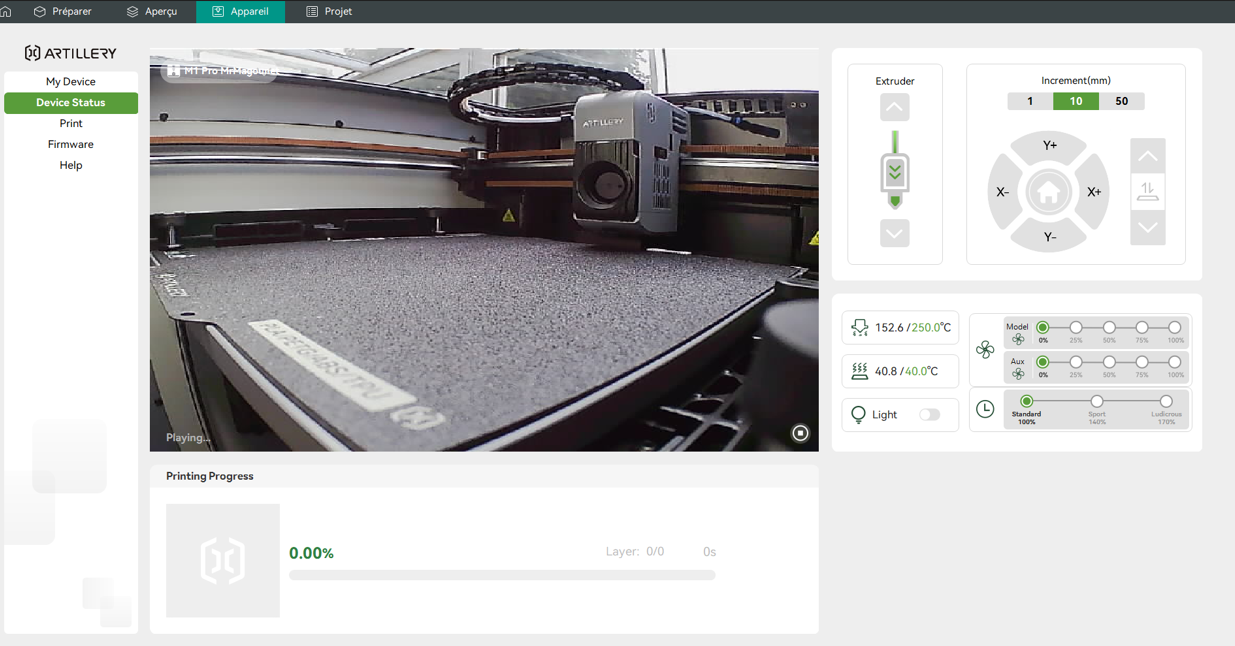The image size is (1235, 646).
Task: Set Aux fan to 100%
Action: click(x=1175, y=362)
